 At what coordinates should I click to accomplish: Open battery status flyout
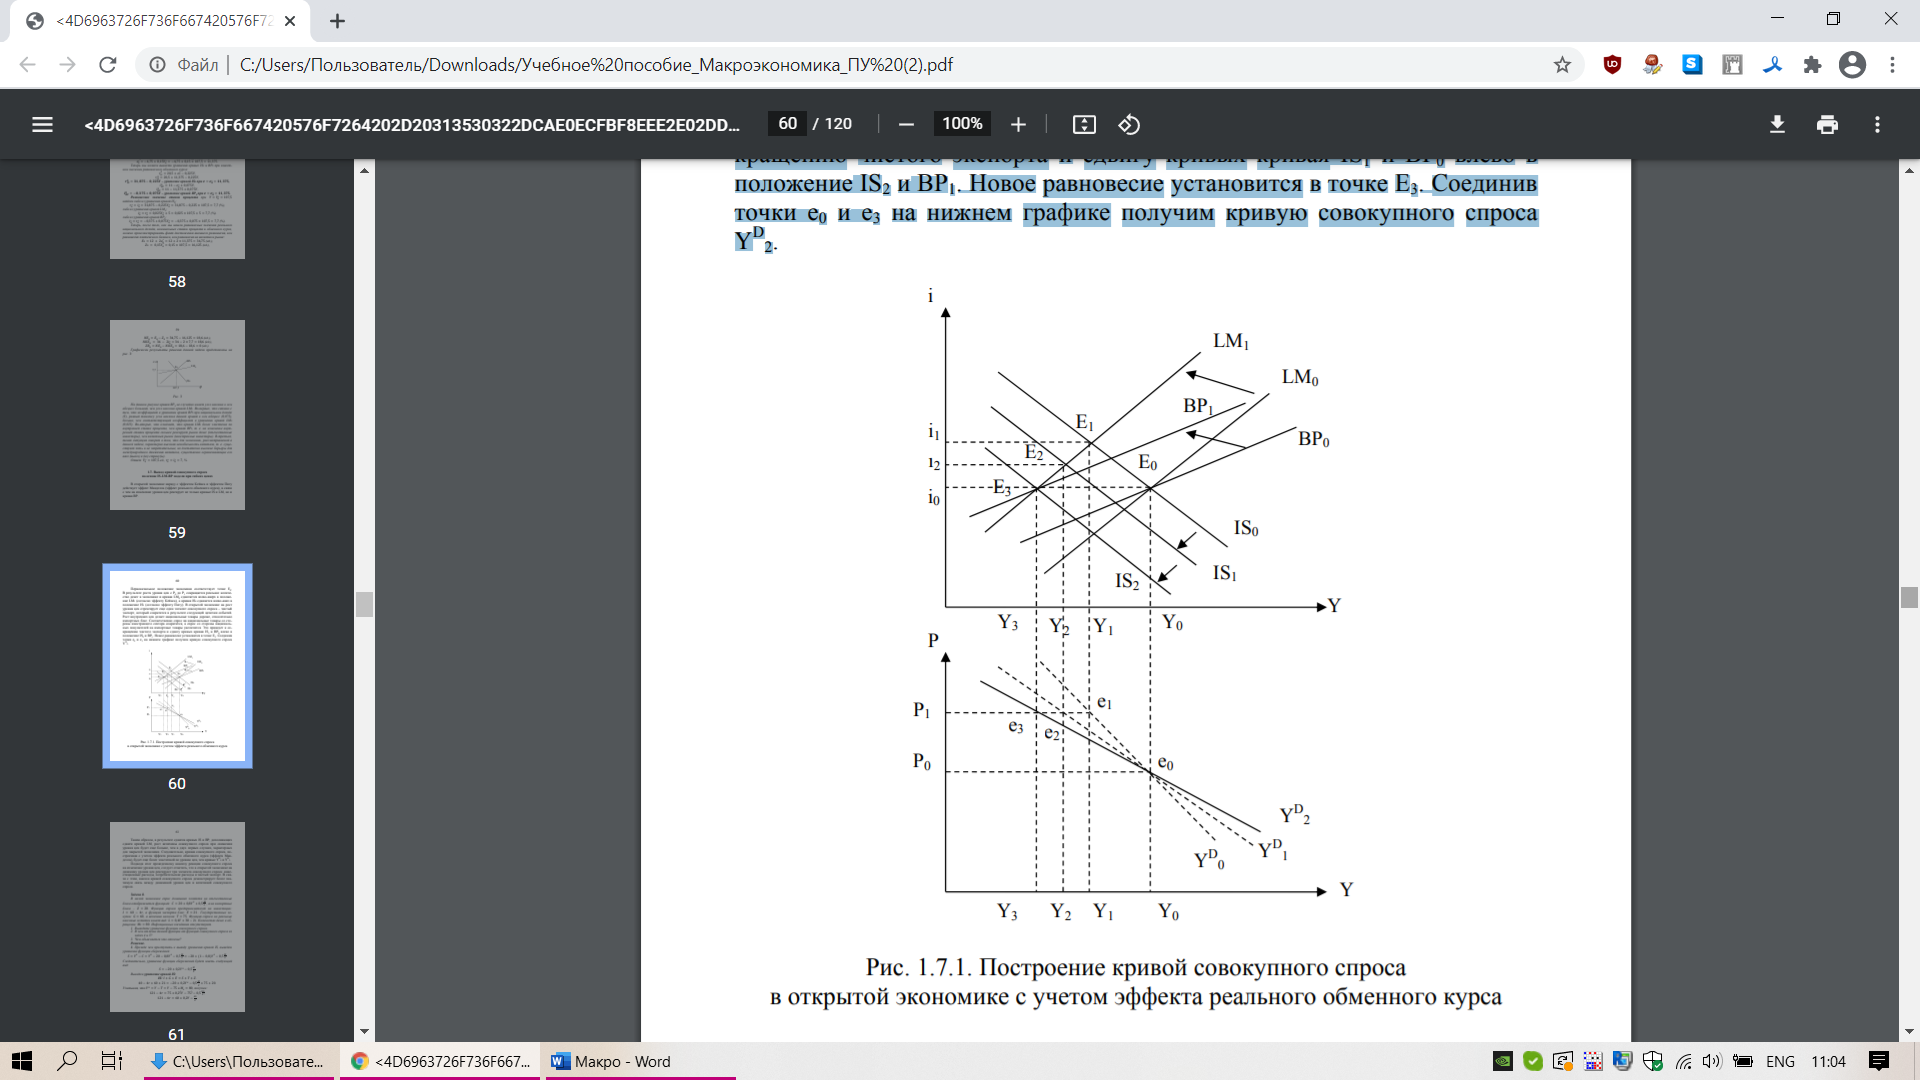[x=1742, y=1061]
